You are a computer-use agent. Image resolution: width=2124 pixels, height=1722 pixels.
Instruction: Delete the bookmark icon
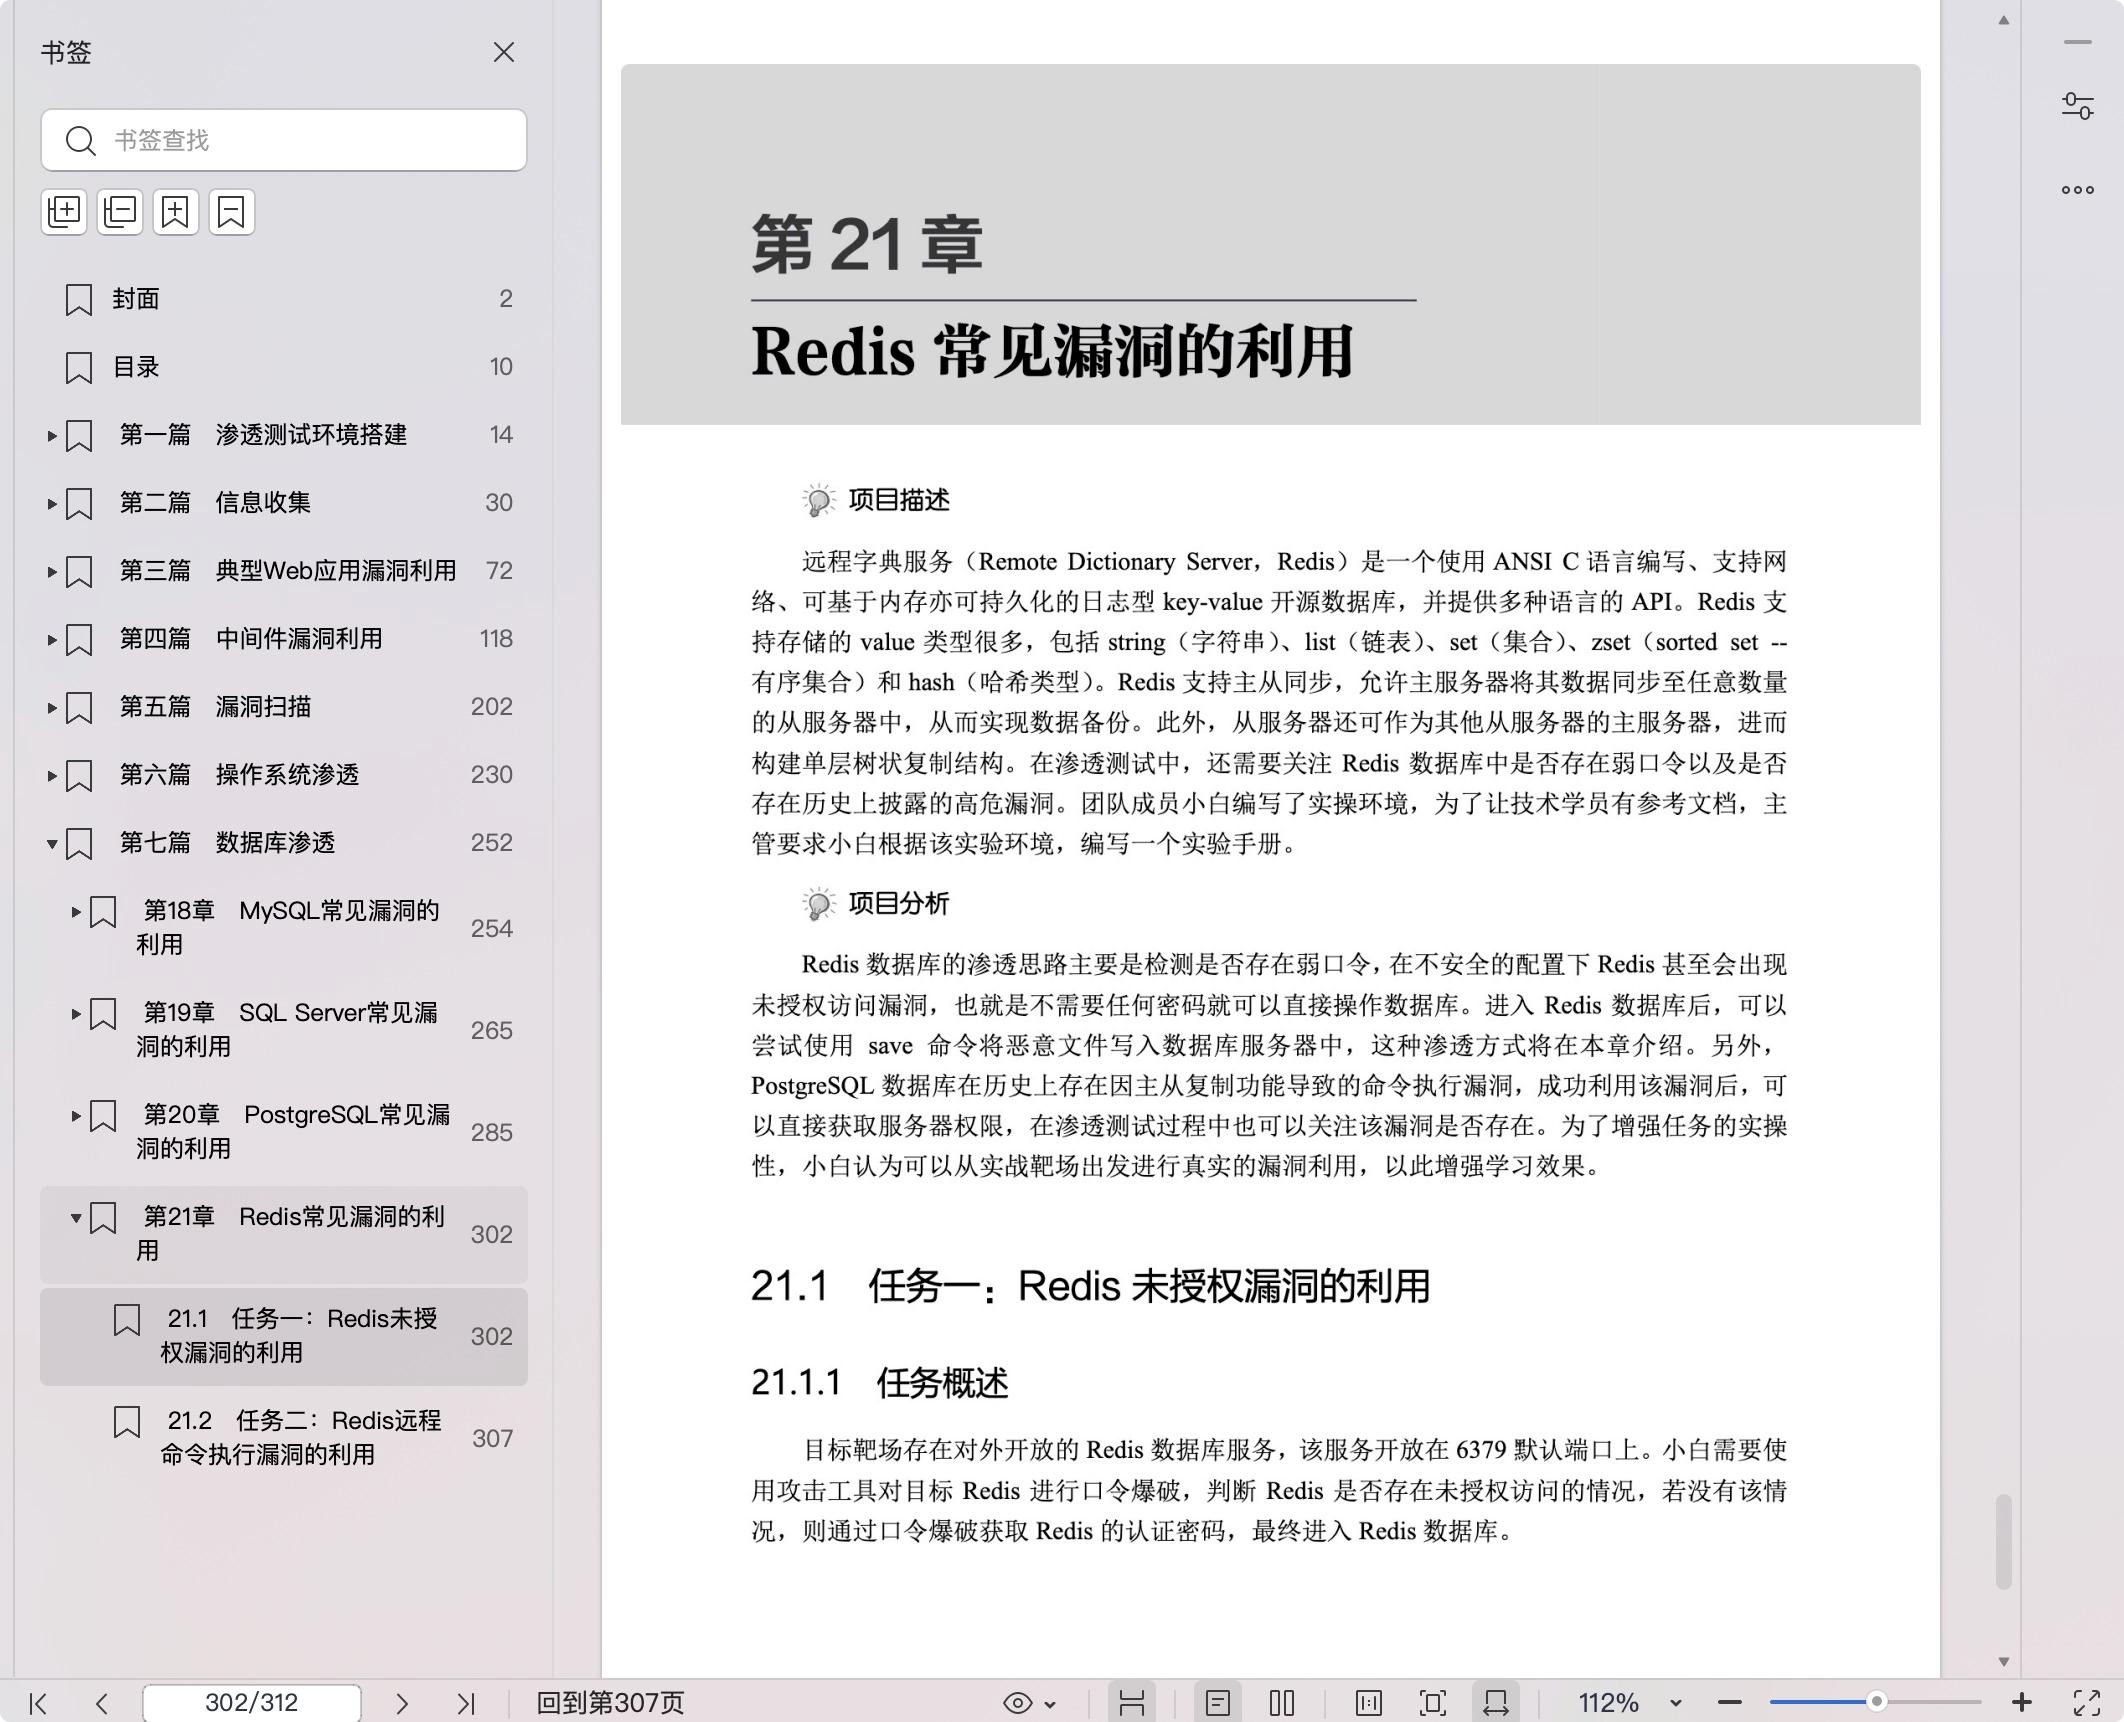pos(232,212)
